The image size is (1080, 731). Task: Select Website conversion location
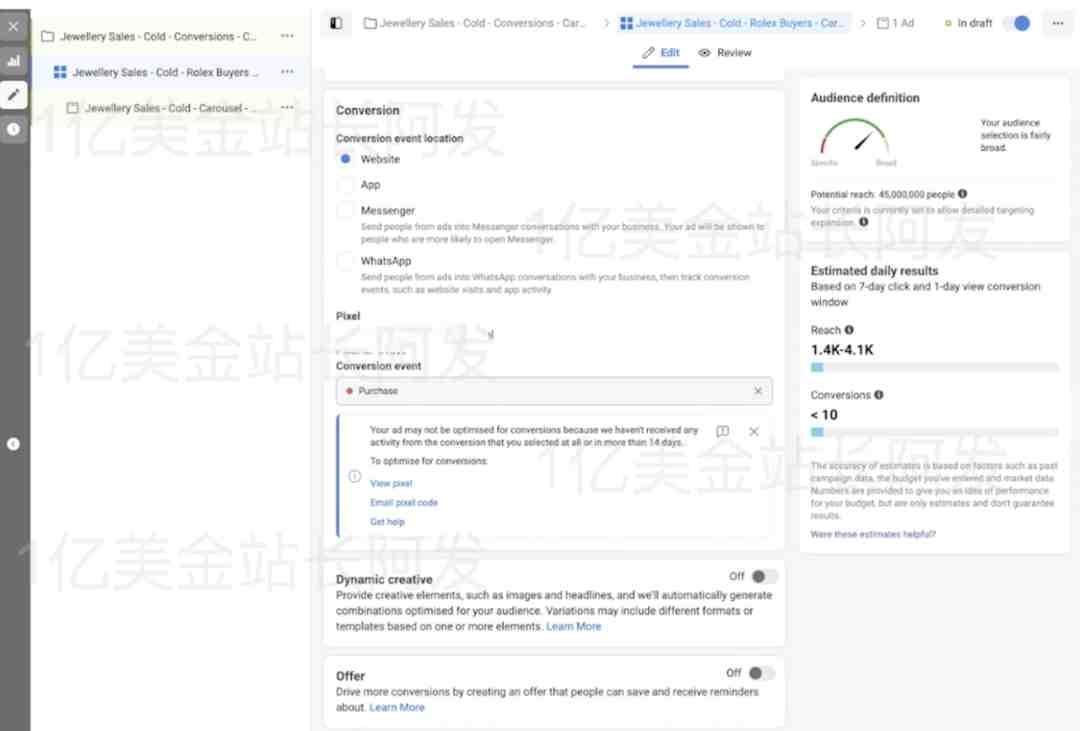pyautogui.click(x=346, y=159)
